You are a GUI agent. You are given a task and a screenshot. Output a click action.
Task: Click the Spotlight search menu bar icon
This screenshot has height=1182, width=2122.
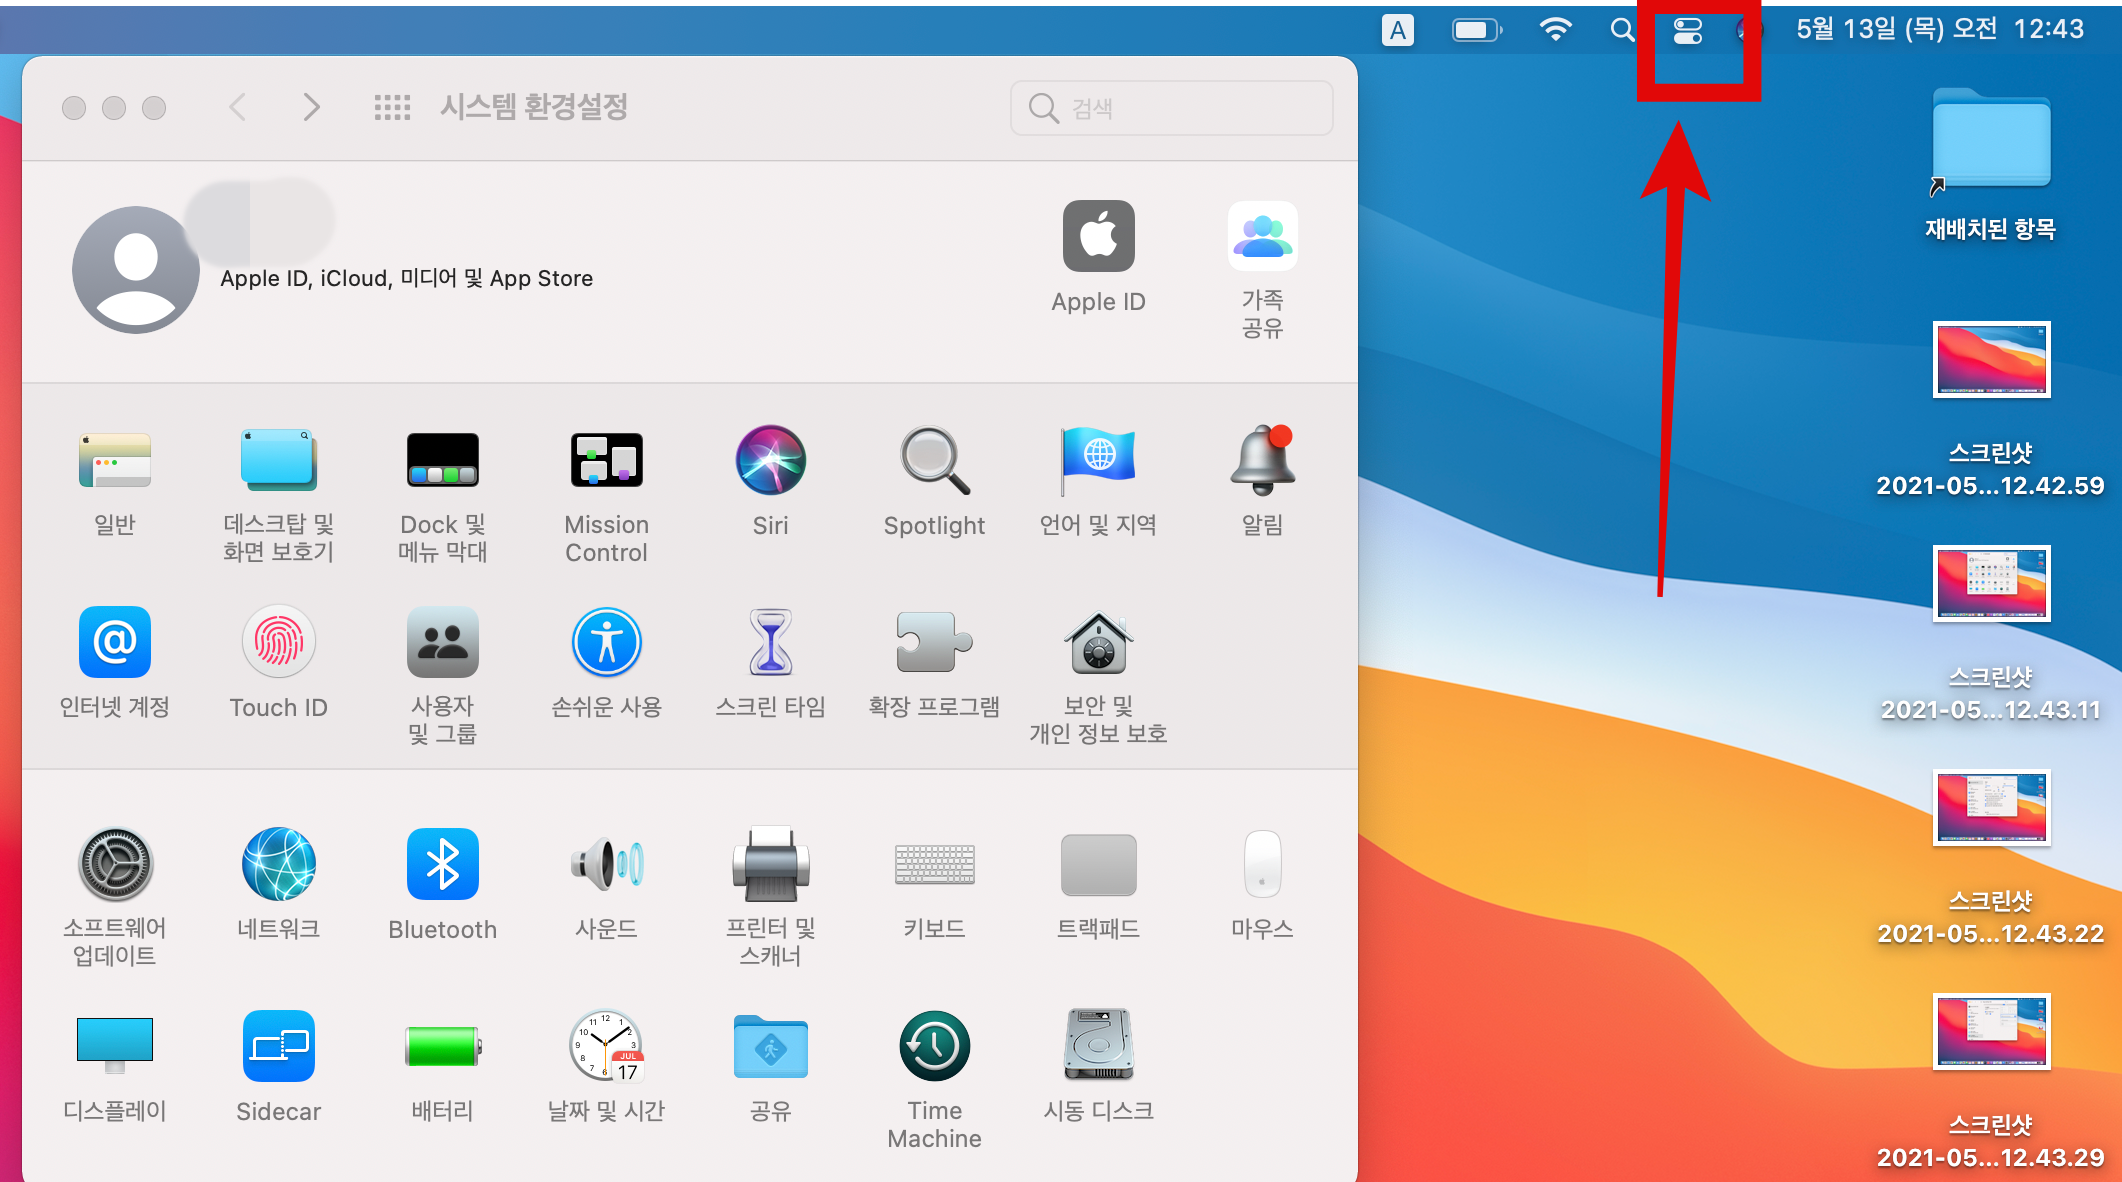(1622, 30)
